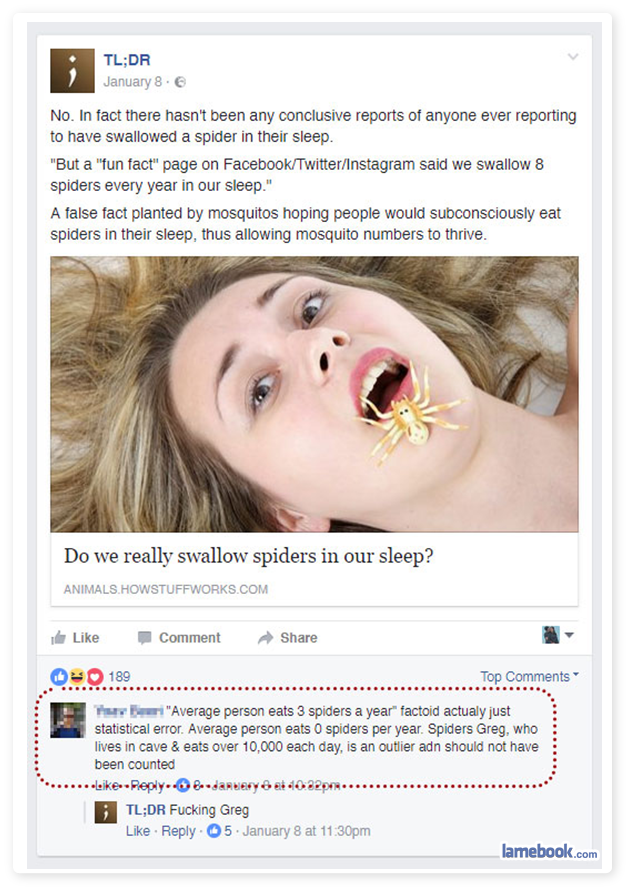Open the January 8 post timestamp

[132, 82]
